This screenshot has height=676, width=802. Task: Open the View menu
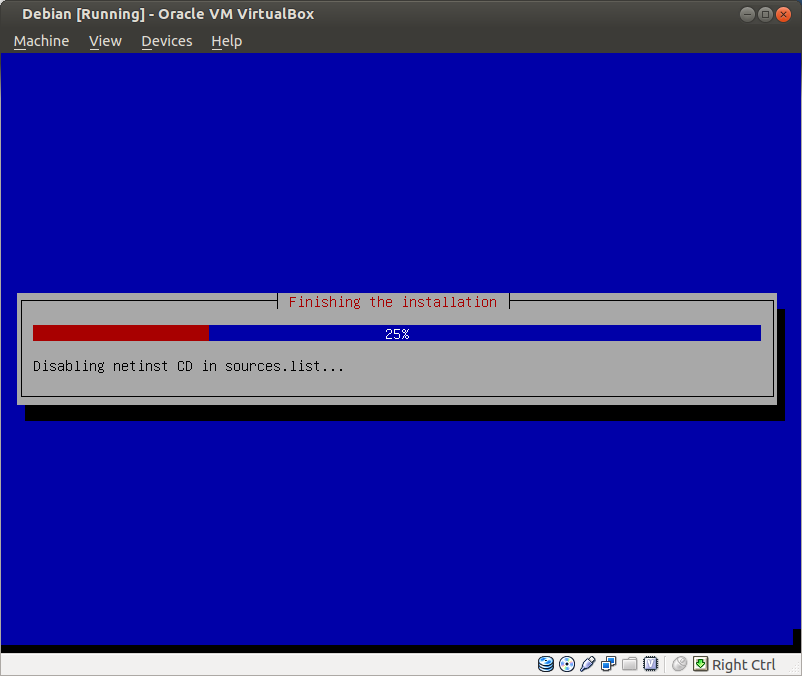coord(105,41)
